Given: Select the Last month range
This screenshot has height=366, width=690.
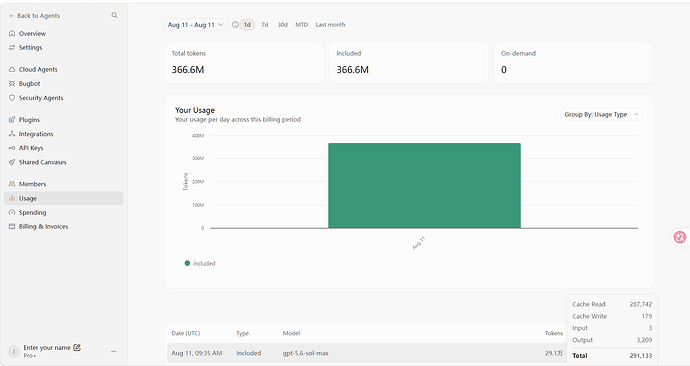Looking at the screenshot, I should pos(330,25).
